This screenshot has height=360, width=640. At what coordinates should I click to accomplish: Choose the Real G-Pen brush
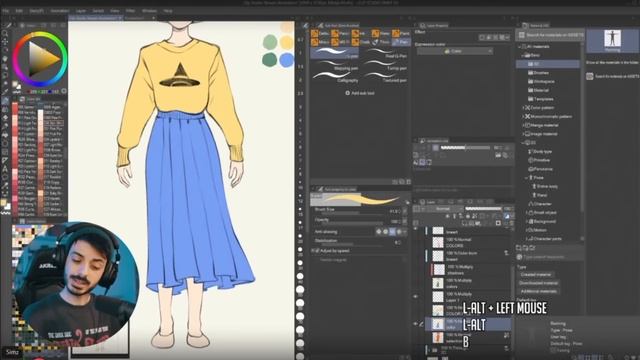pos(385,53)
